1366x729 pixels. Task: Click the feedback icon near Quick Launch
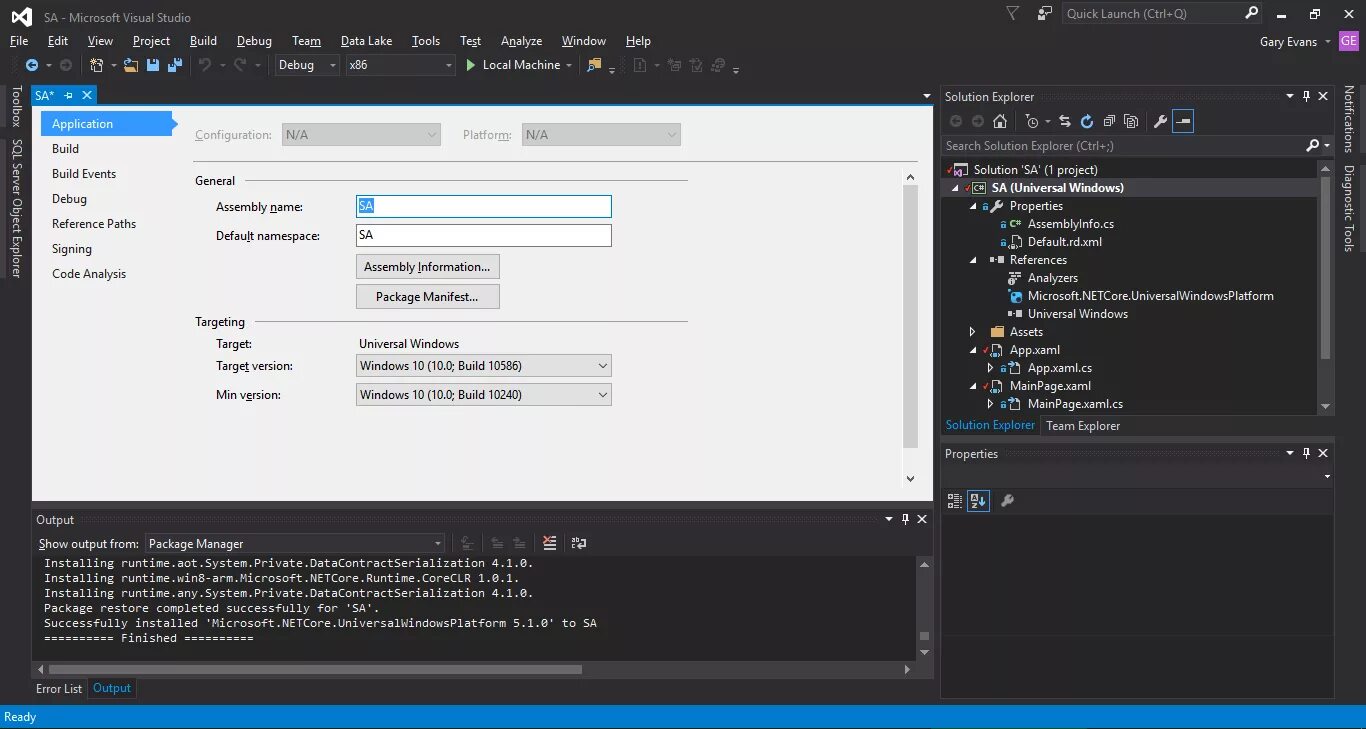[1045, 14]
